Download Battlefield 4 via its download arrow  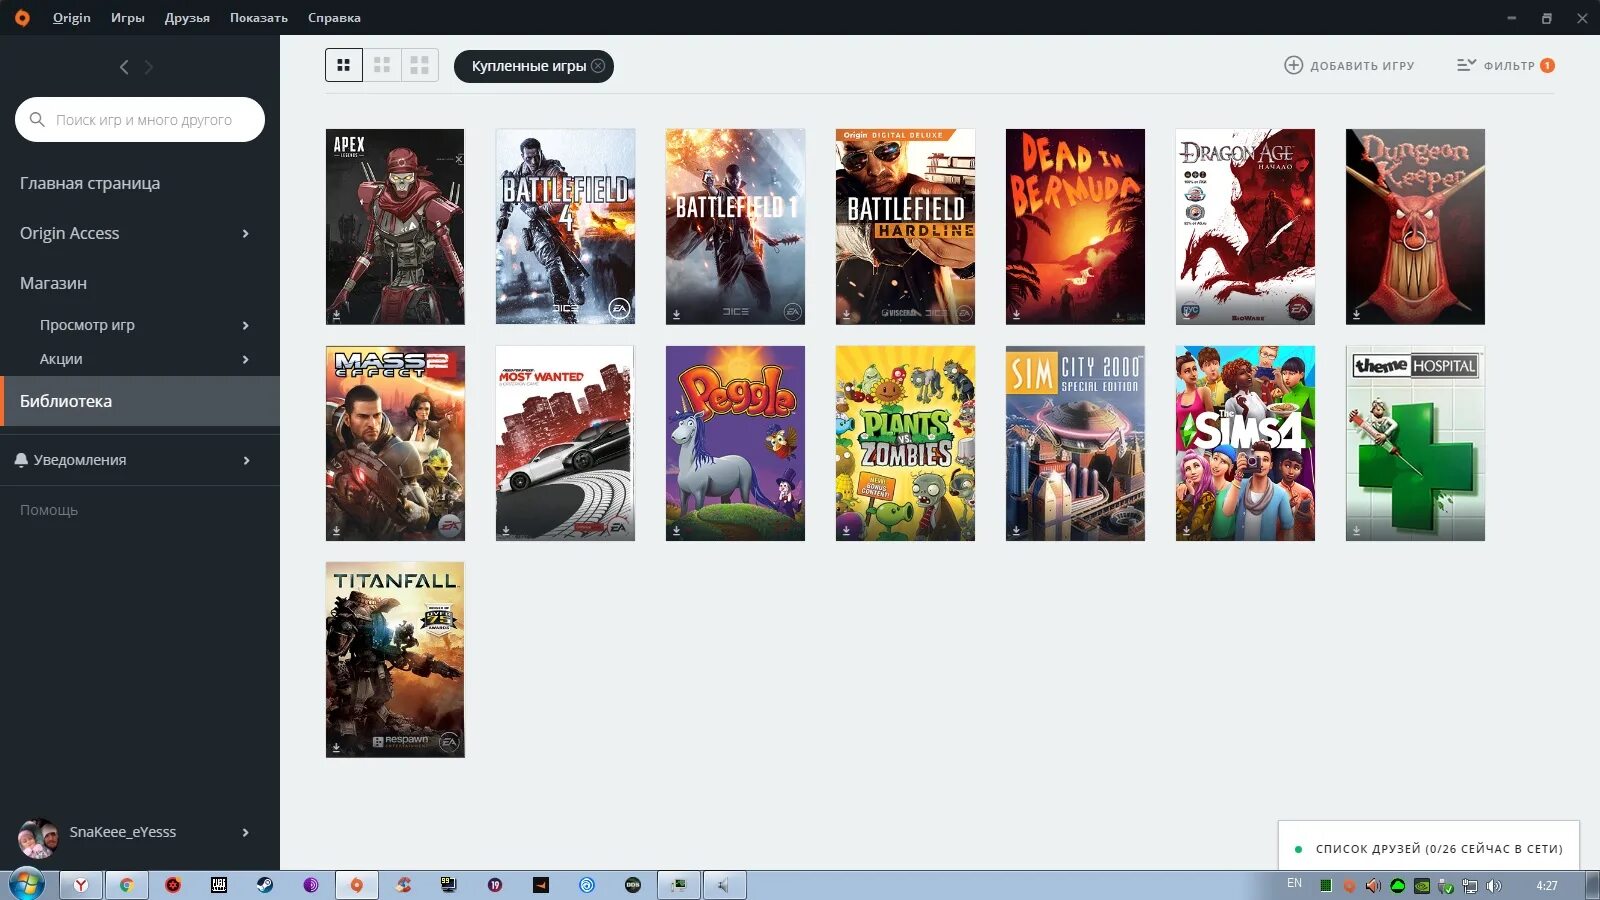[507, 313]
